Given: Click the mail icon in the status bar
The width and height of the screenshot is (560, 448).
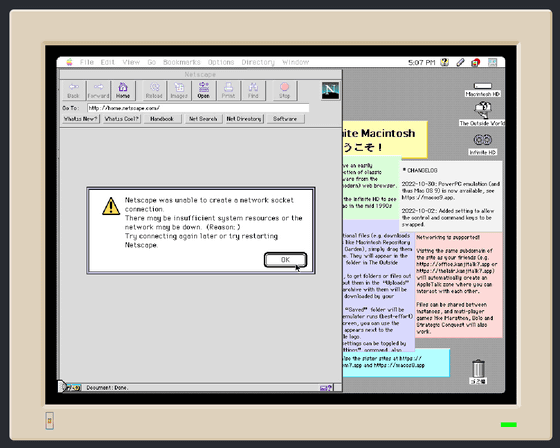Looking at the screenshot, I should tap(326, 388).
